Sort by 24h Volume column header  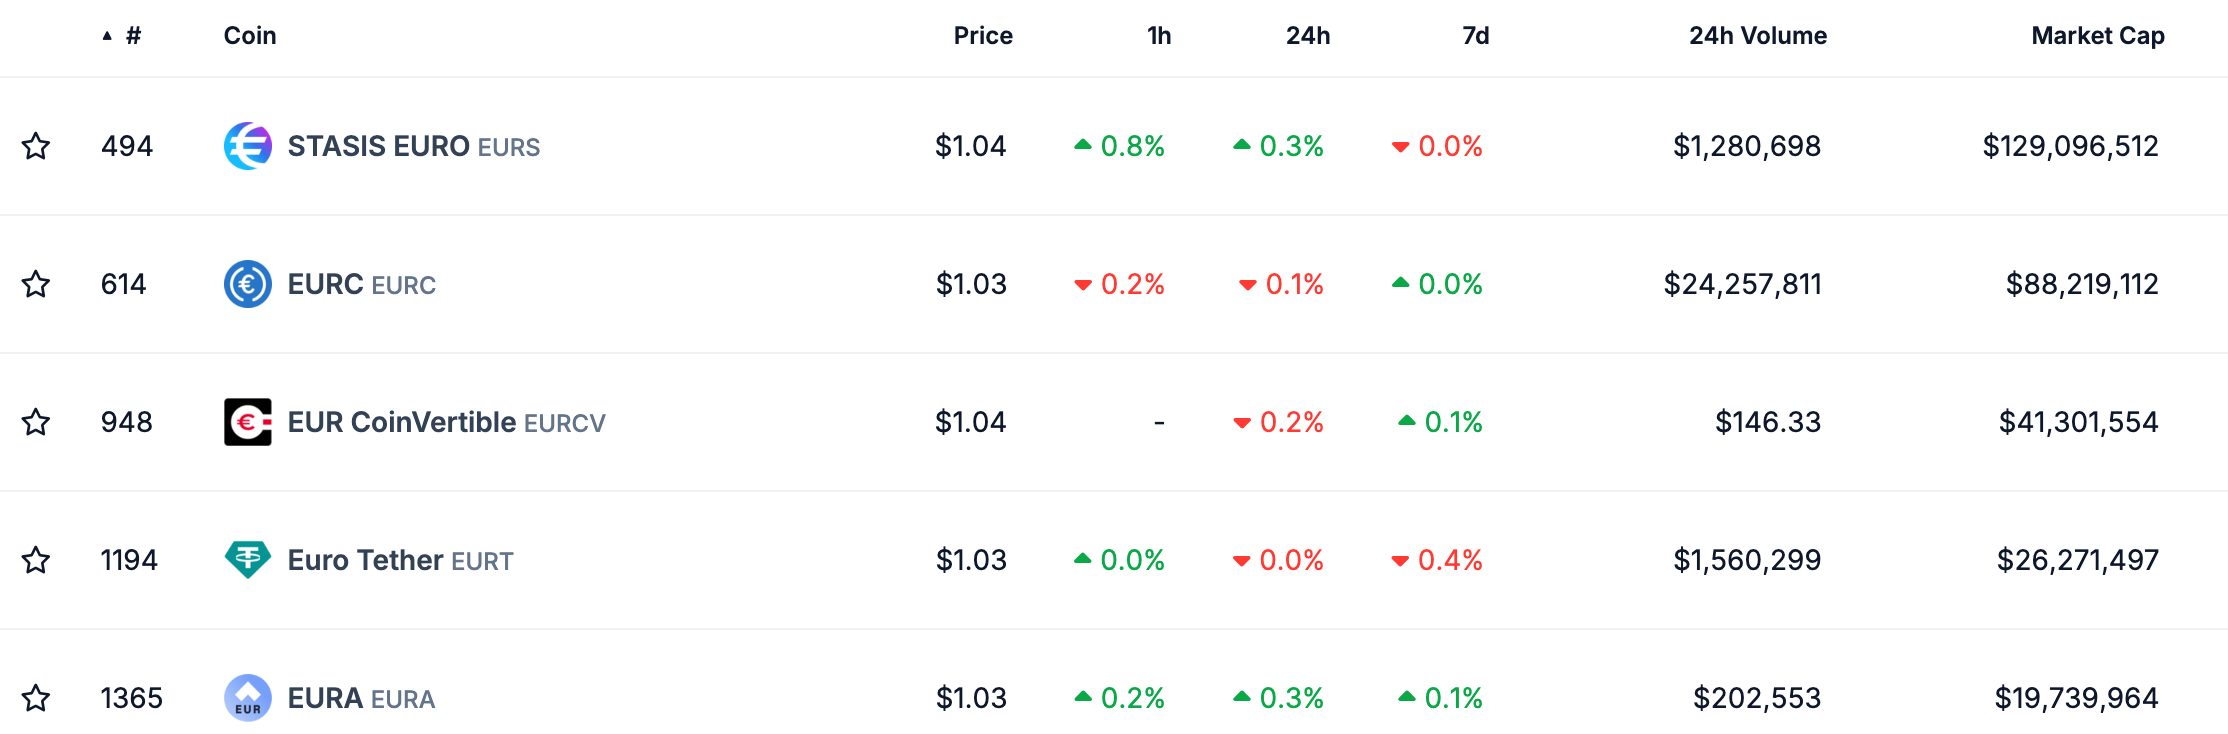1757,36
